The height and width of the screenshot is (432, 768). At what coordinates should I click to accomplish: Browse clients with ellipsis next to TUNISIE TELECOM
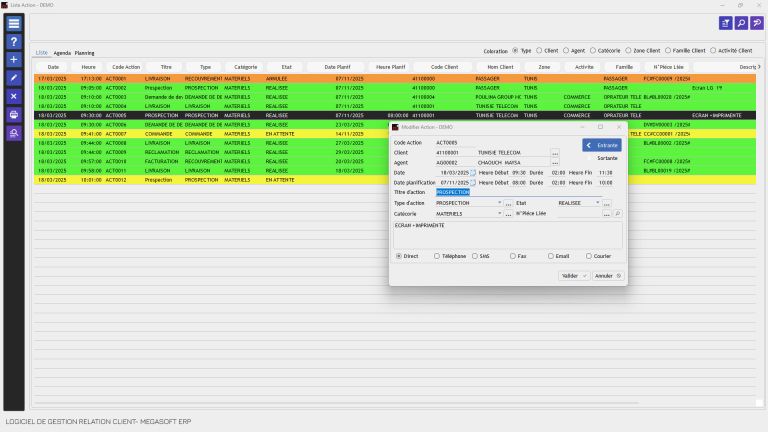[555, 153]
